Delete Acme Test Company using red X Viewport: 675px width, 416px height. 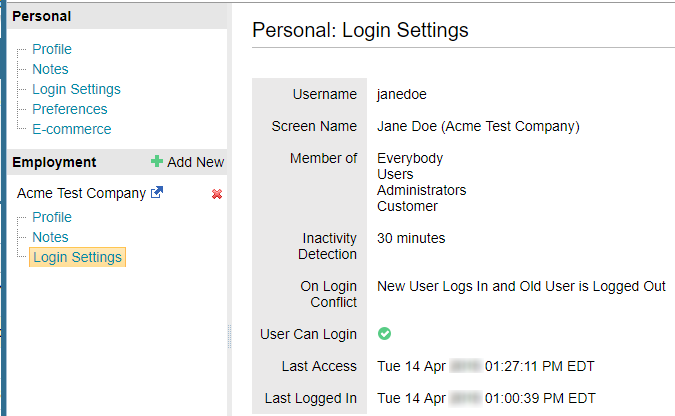coord(217,194)
